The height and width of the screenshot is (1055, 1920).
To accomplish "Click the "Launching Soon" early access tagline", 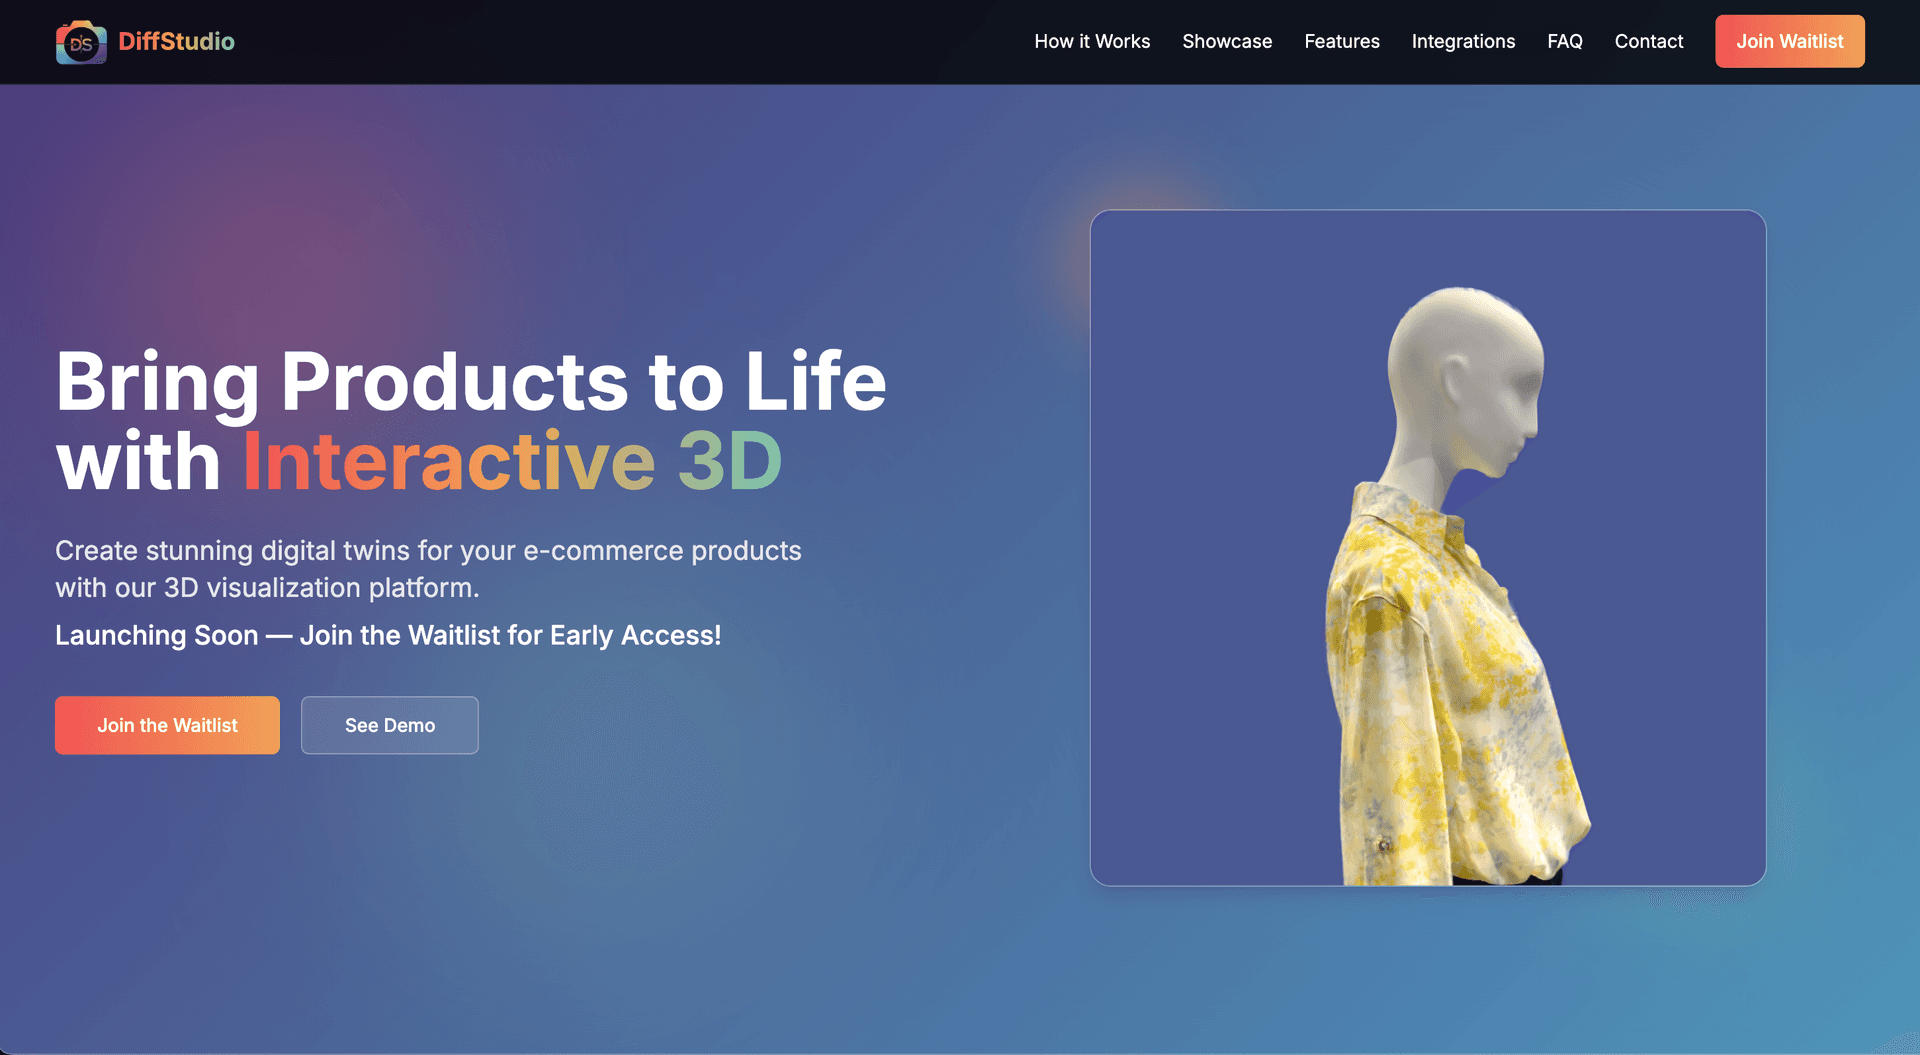I will click(x=388, y=636).
